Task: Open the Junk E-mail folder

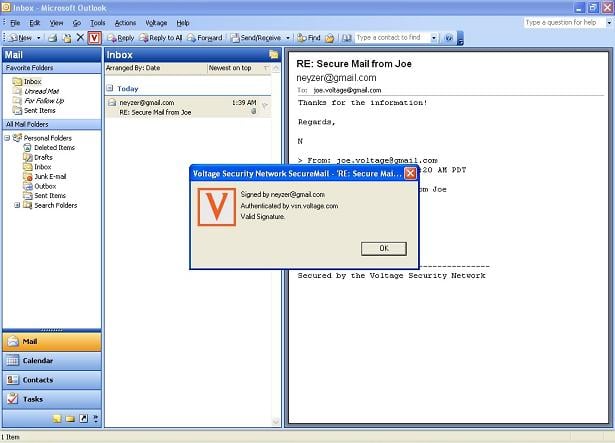Action: click(50, 177)
